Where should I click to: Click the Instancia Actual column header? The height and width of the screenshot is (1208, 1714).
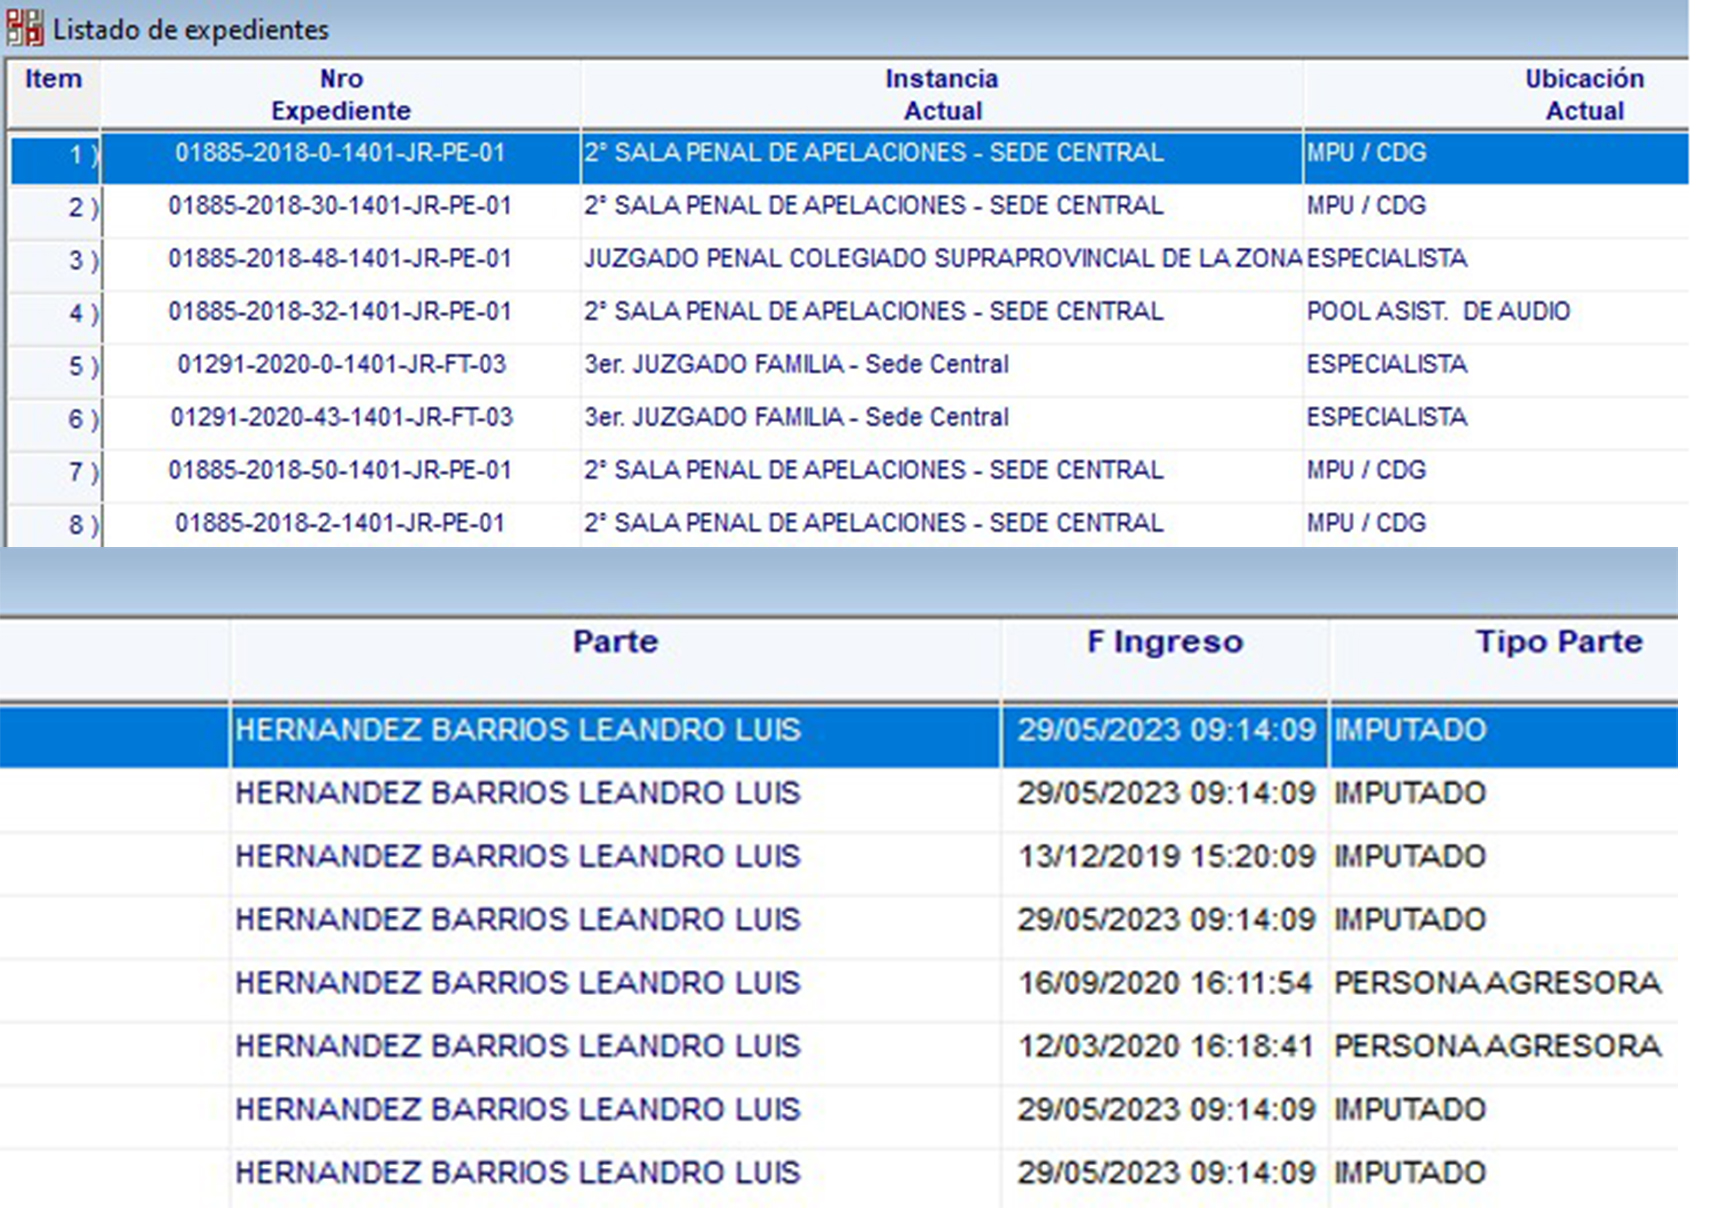pyautogui.click(x=941, y=94)
